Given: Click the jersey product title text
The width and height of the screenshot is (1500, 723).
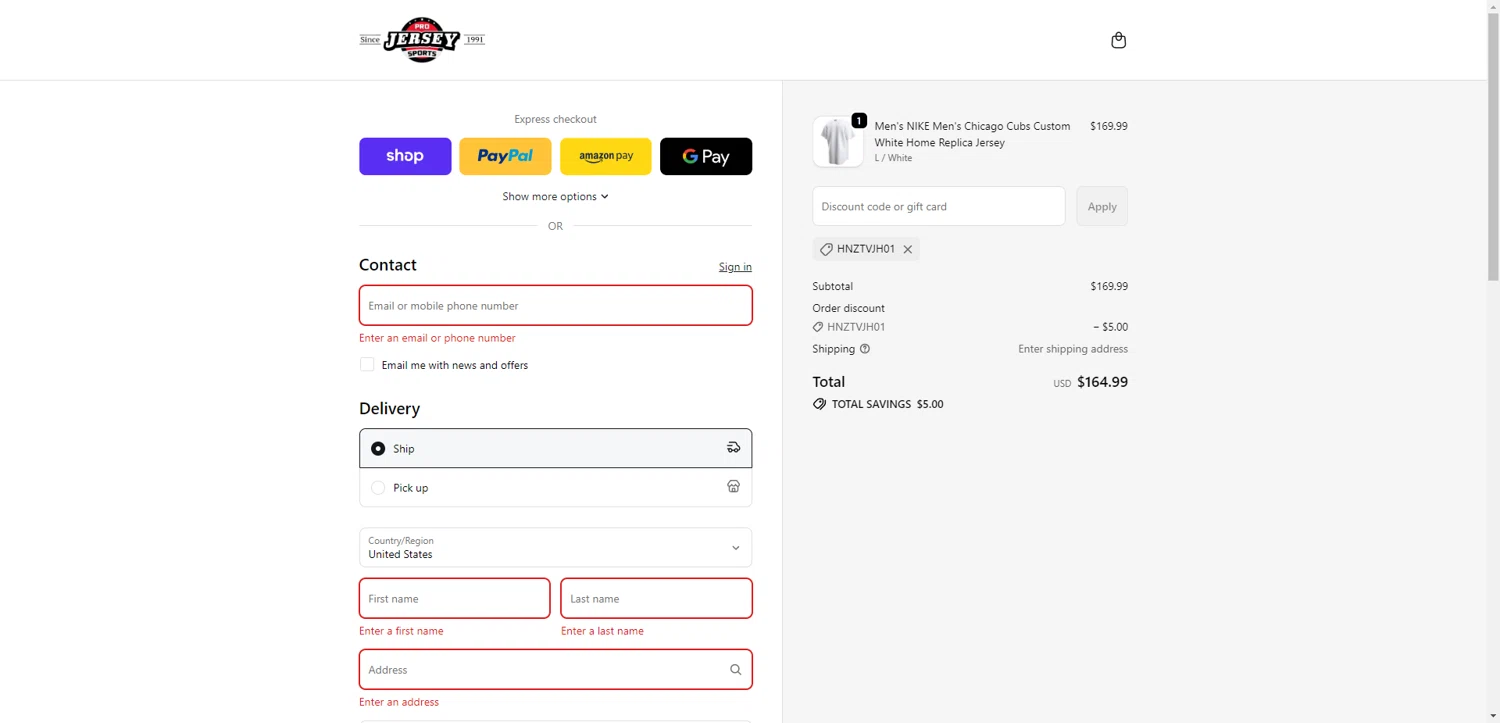Looking at the screenshot, I should 972,134.
